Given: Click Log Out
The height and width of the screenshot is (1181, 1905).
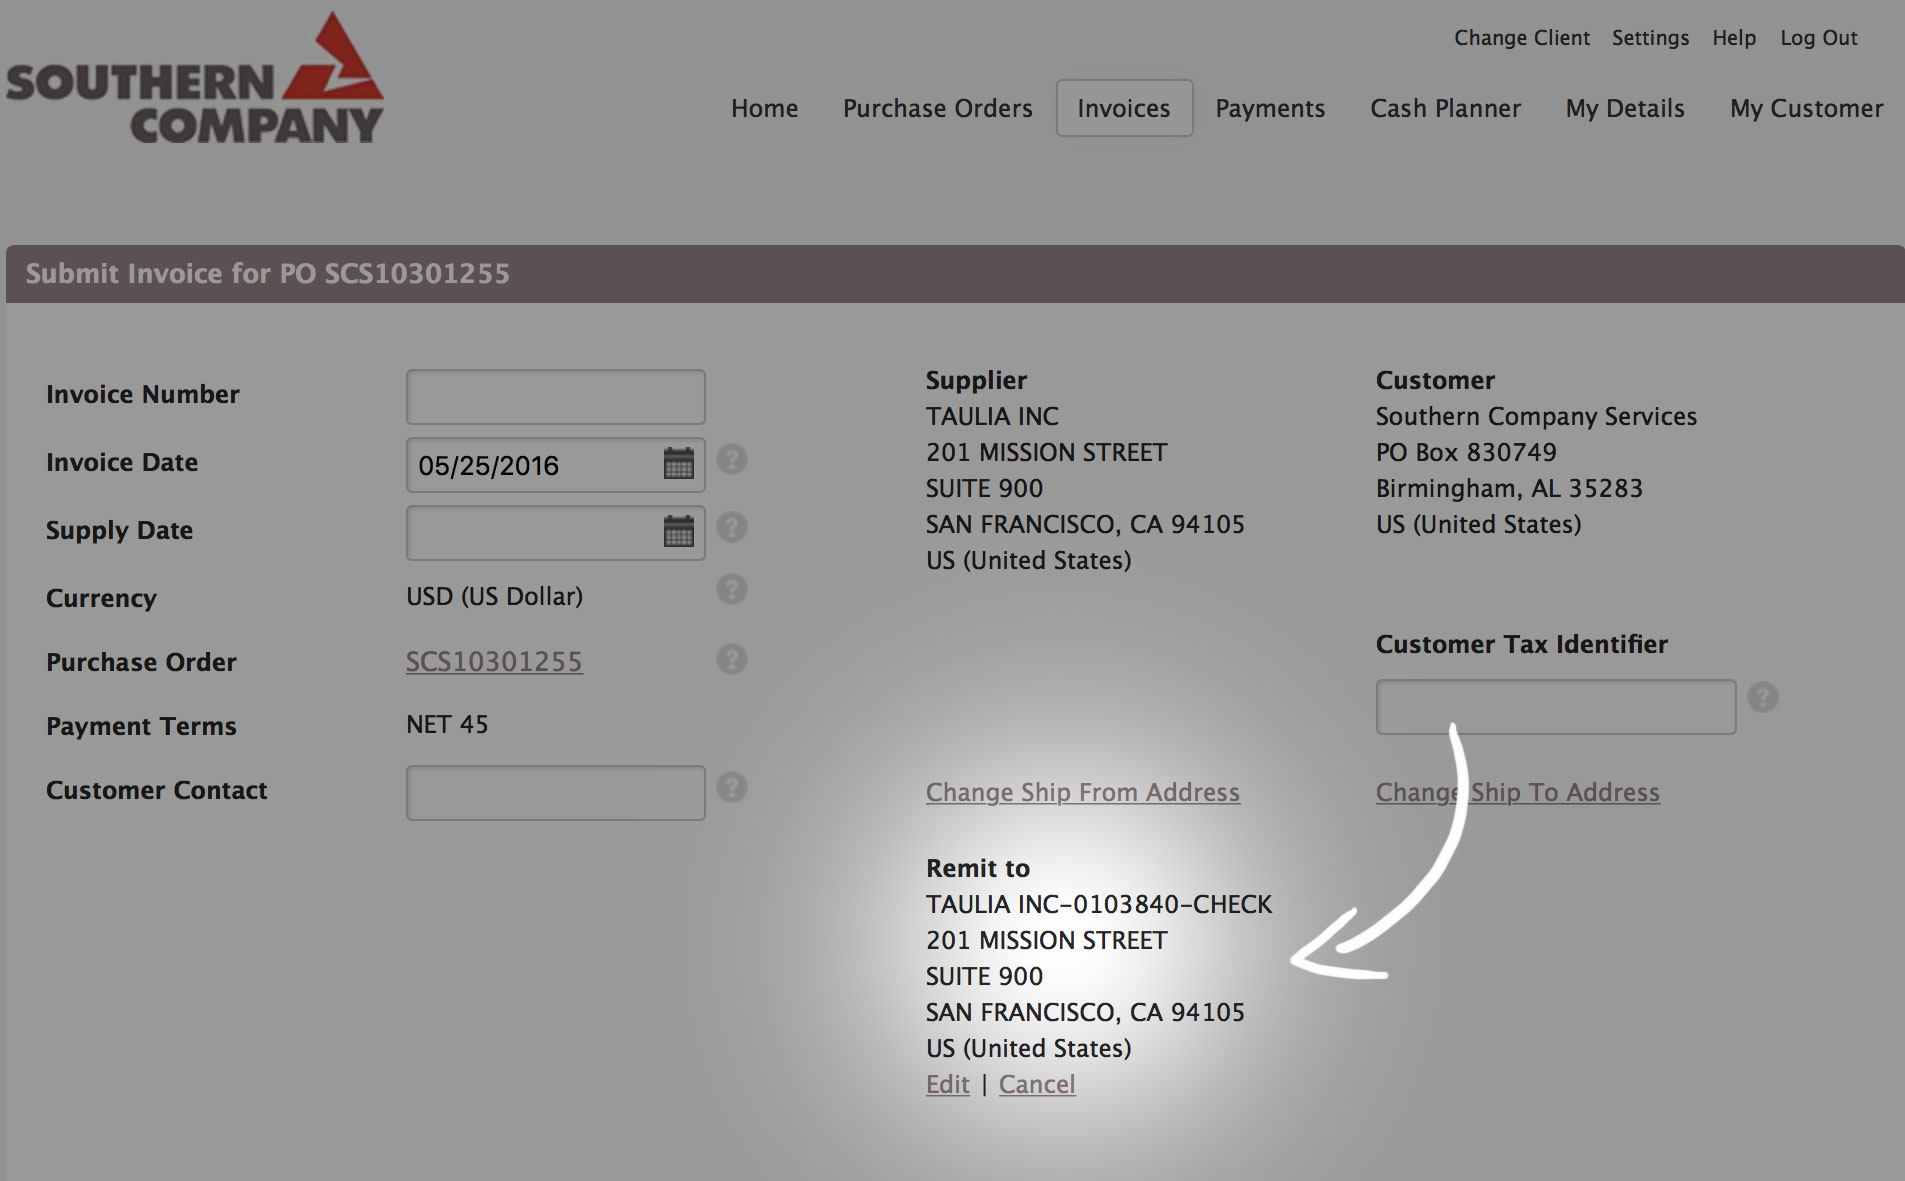Looking at the screenshot, I should [1818, 38].
